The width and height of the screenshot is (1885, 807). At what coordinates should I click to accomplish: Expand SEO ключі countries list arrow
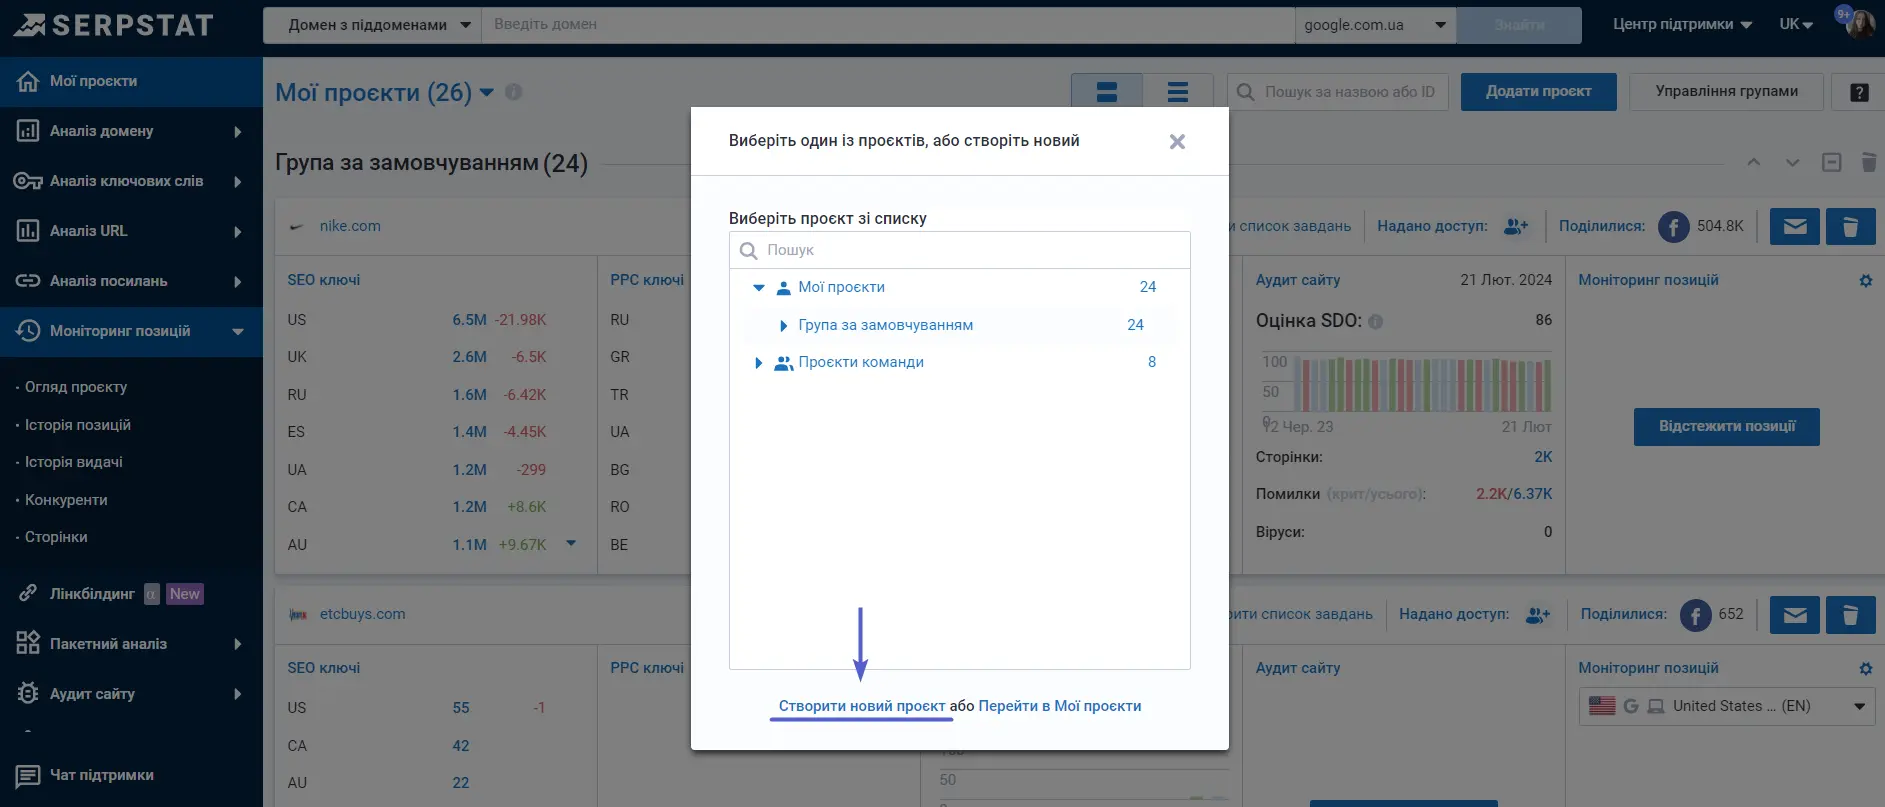coord(571,544)
